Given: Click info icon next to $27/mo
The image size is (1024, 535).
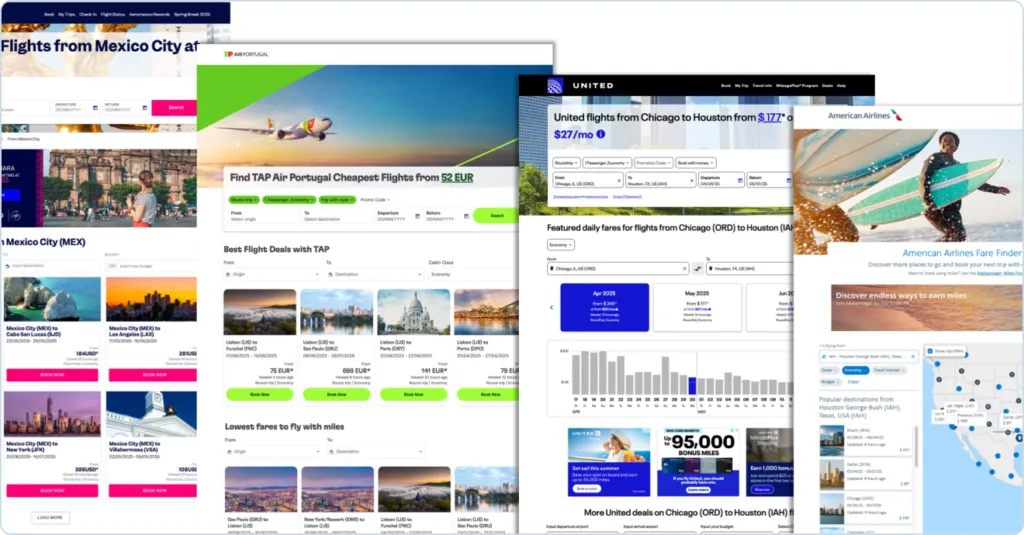Looking at the screenshot, I should 600,134.
